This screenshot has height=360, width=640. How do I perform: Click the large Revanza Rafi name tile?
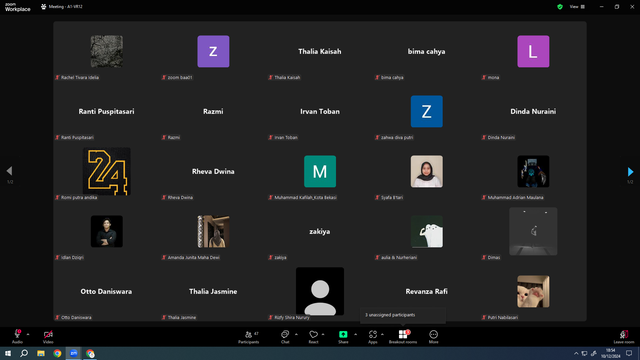[x=427, y=291]
